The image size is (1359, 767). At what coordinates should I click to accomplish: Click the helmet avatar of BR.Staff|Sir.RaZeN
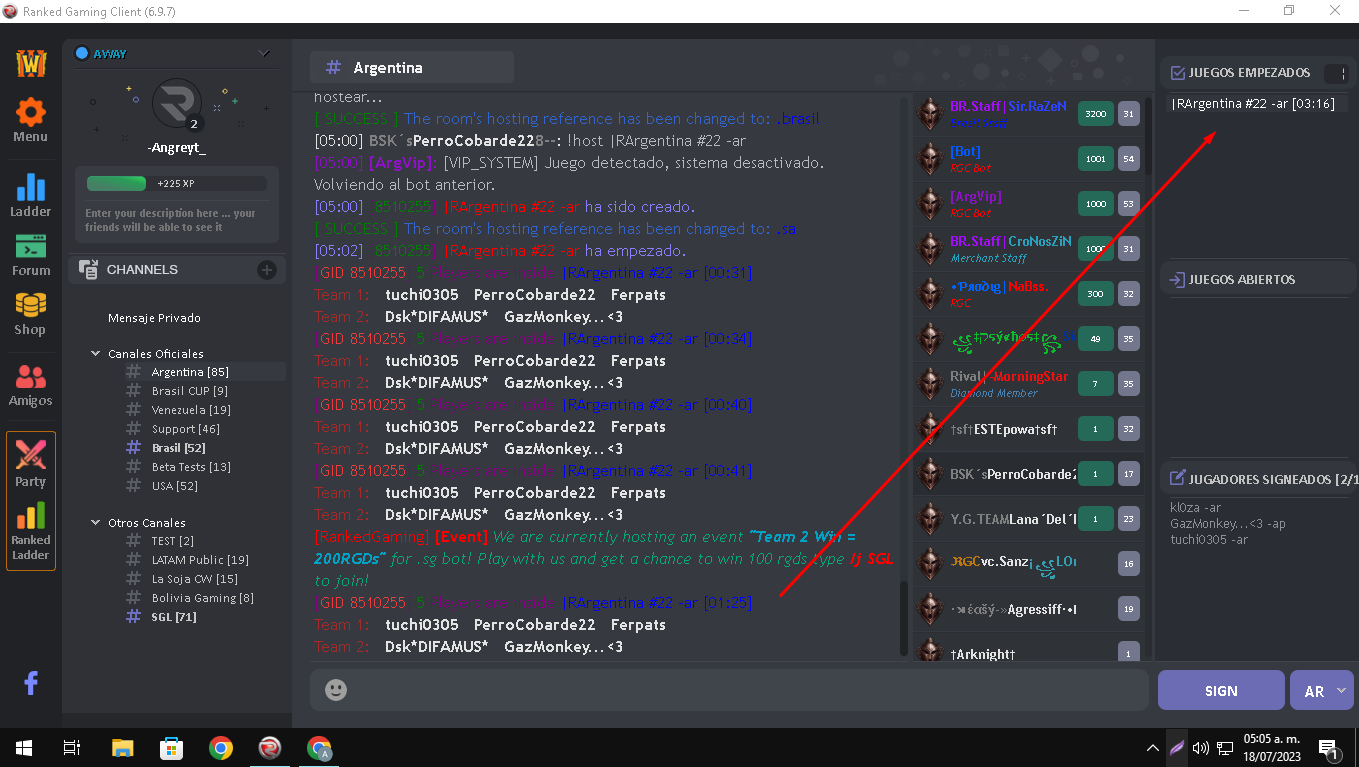click(x=931, y=114)
